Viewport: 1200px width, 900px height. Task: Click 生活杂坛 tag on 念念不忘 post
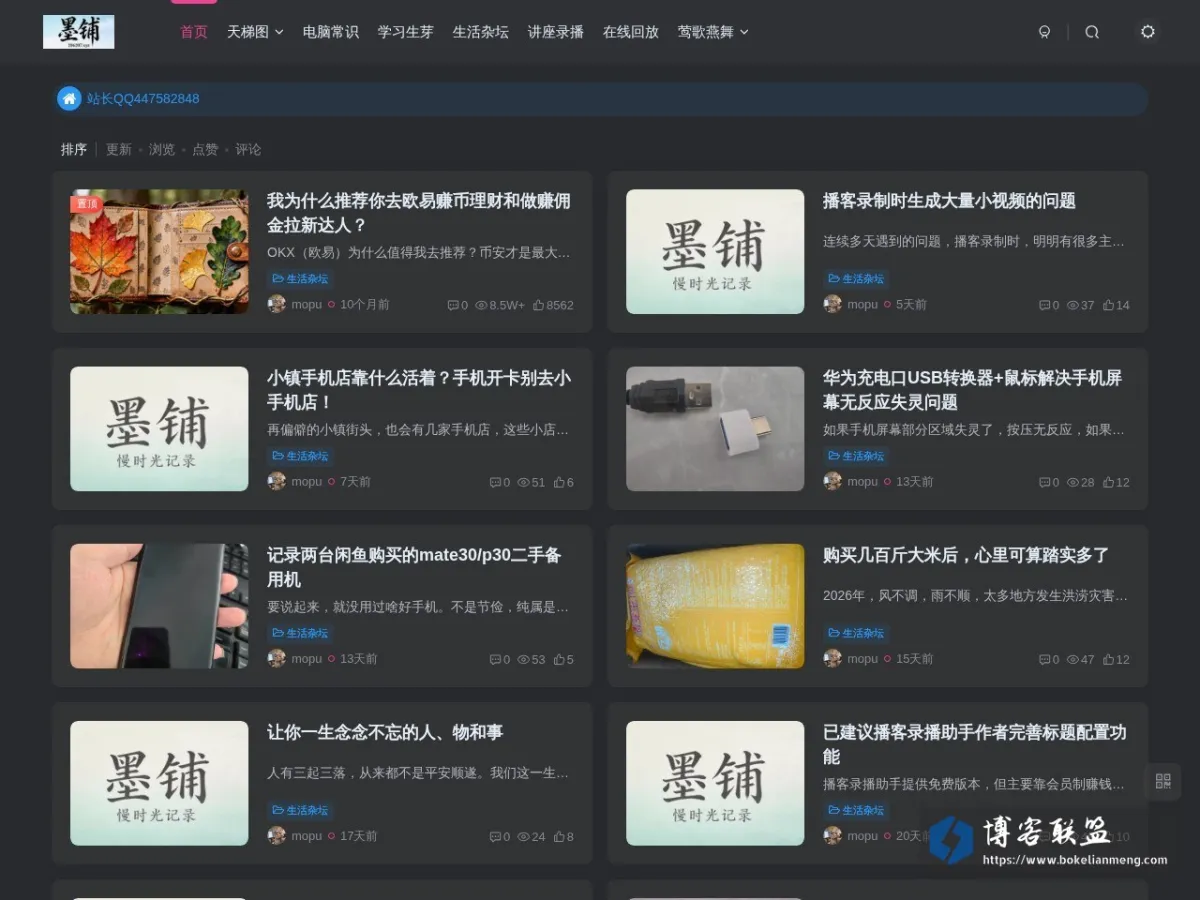tap(300, 810)
